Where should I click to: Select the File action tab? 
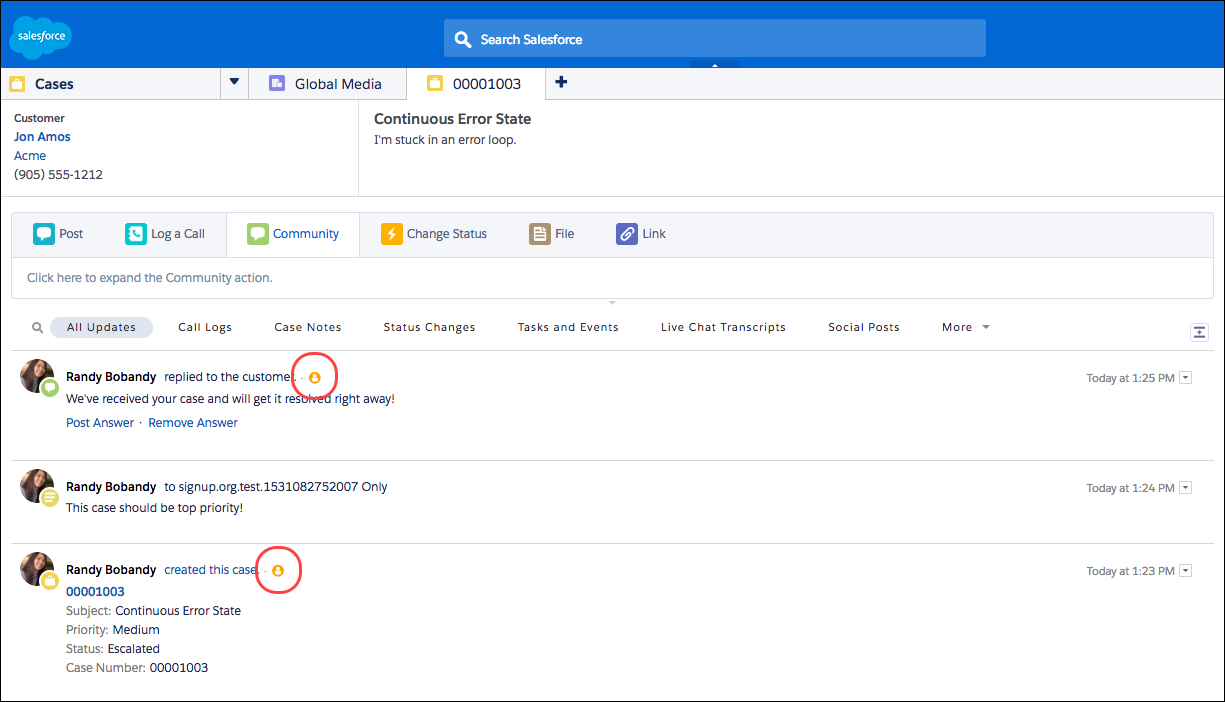click(x=552, y=234)
